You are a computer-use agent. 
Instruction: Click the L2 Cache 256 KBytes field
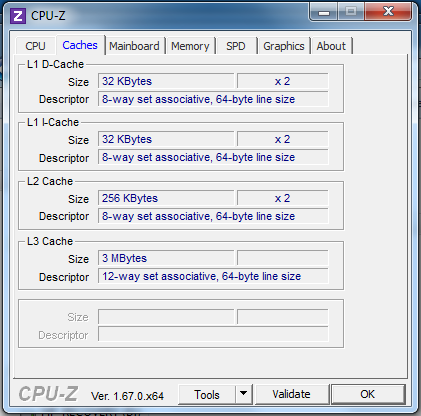[166, 198]
